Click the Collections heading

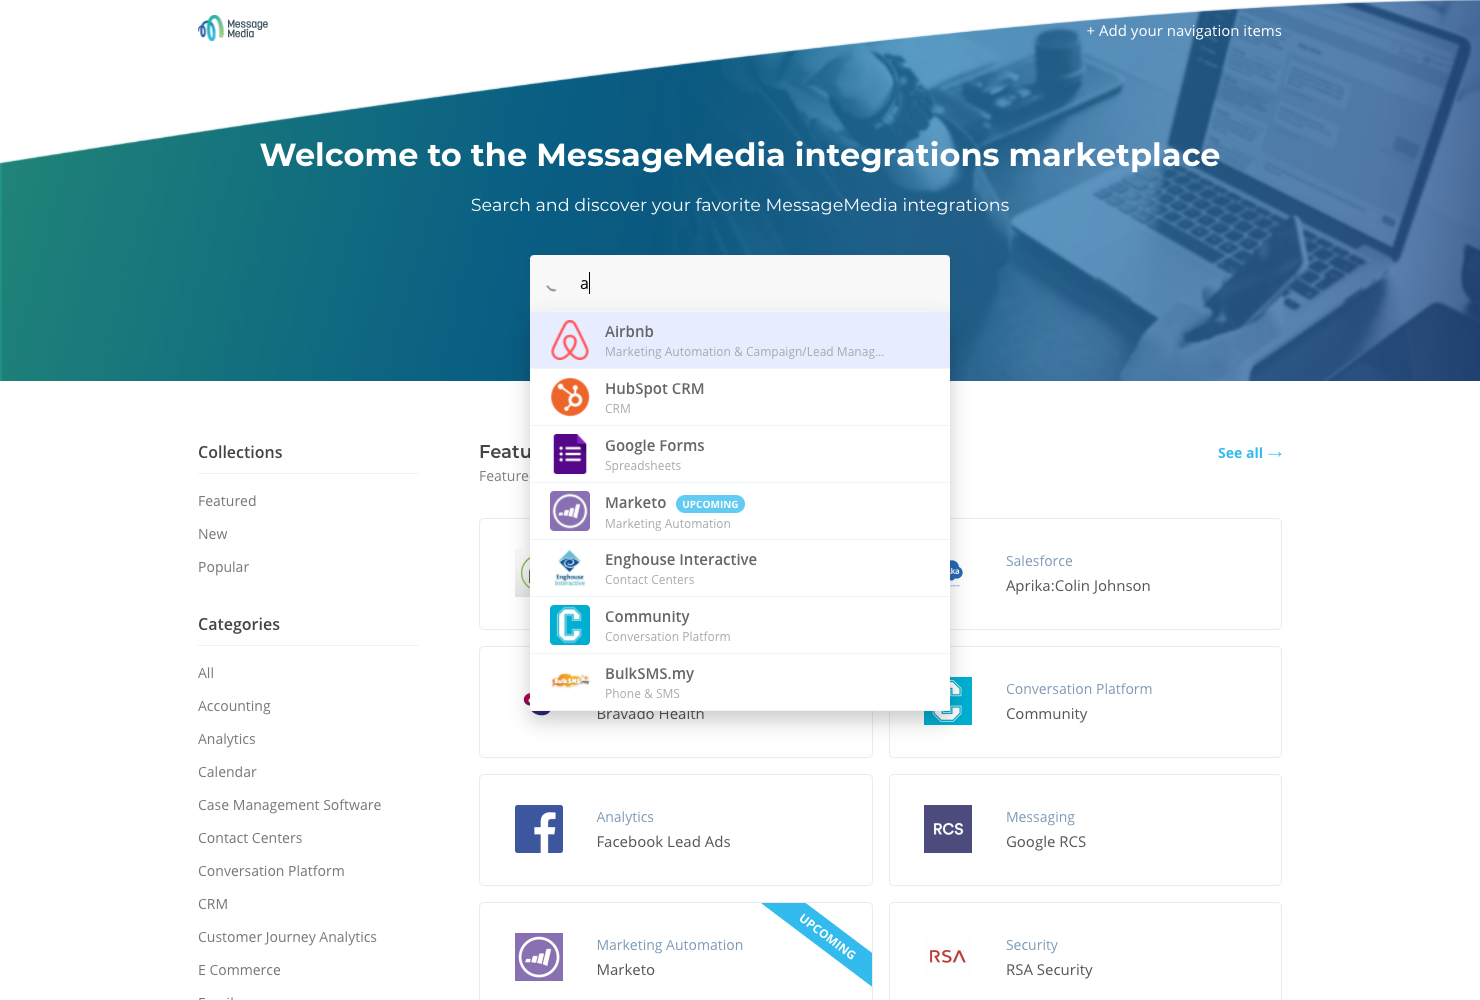240,452
